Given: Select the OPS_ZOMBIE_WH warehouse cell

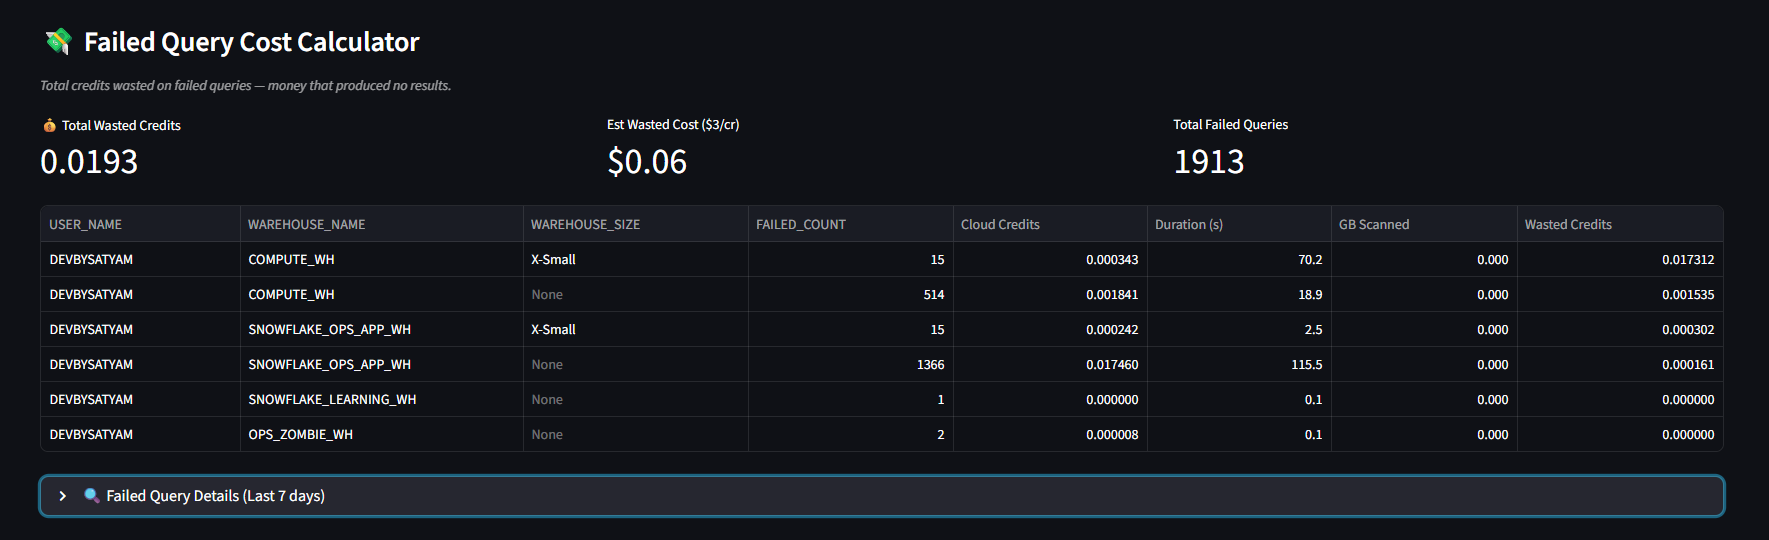Looking at the screenshot, I should click(300, 434).
